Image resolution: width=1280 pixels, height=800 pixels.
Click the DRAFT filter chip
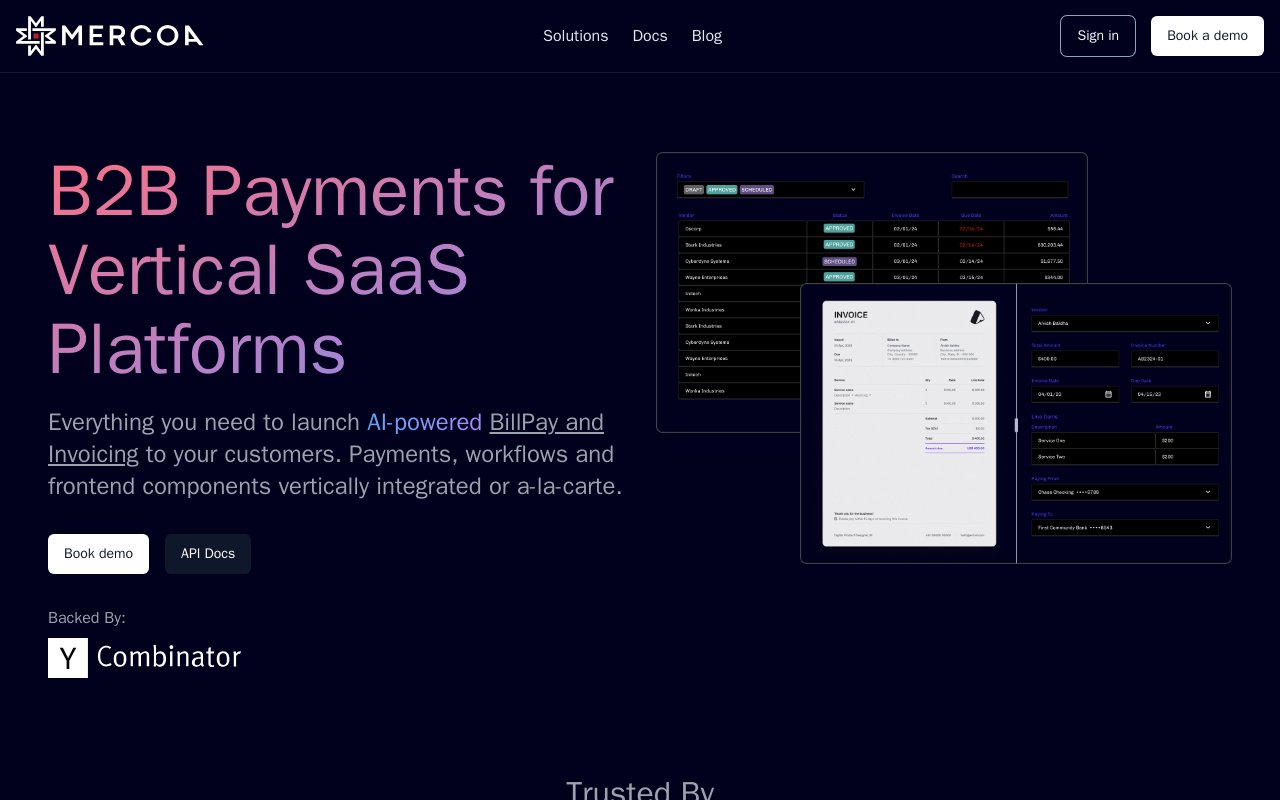click(693, 189)
